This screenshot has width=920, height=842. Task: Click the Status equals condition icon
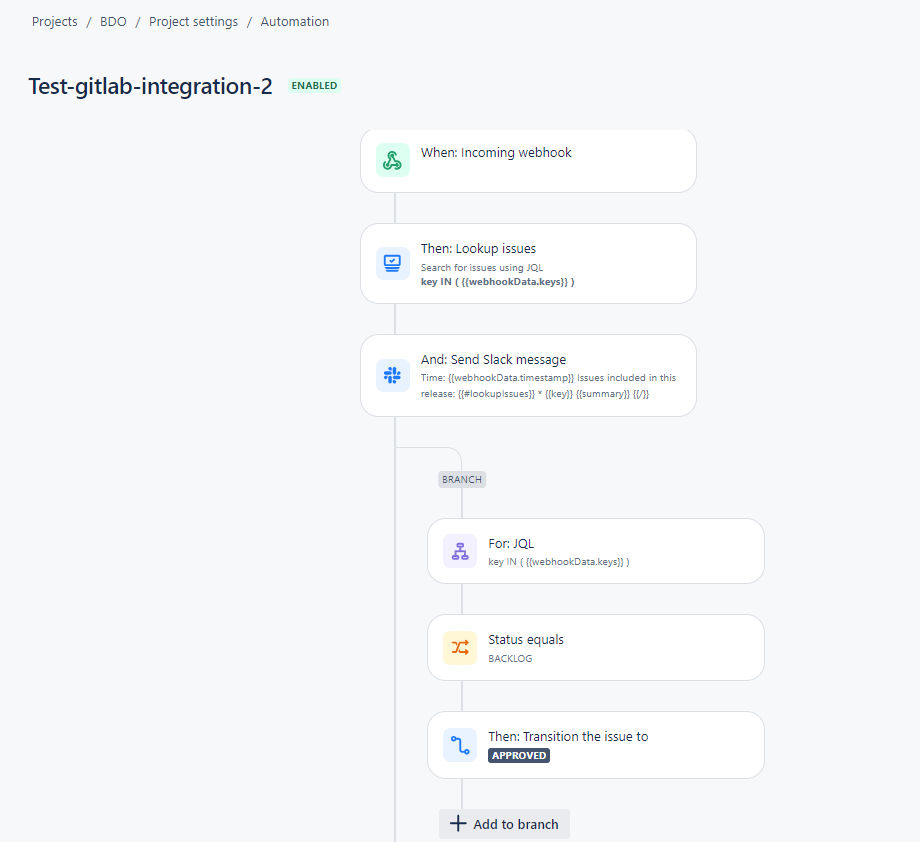pyautogui.click(x=459, y=647)
